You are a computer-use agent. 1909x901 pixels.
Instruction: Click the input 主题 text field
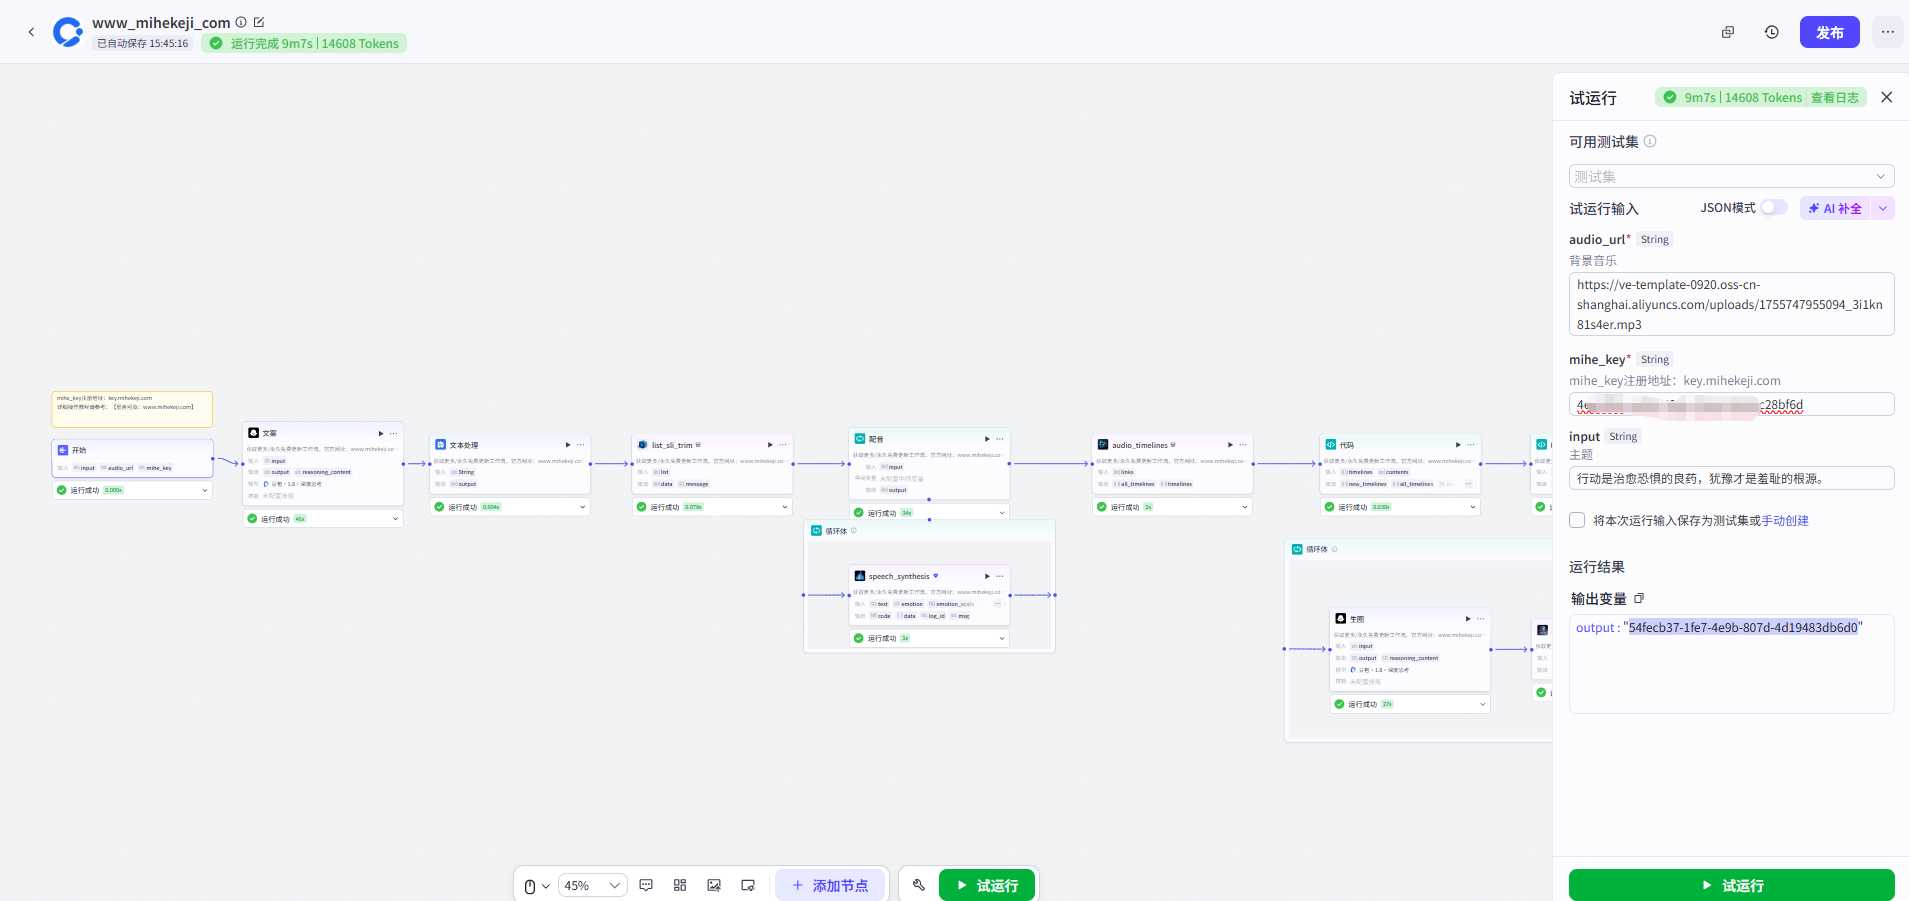pos(1731,478)
